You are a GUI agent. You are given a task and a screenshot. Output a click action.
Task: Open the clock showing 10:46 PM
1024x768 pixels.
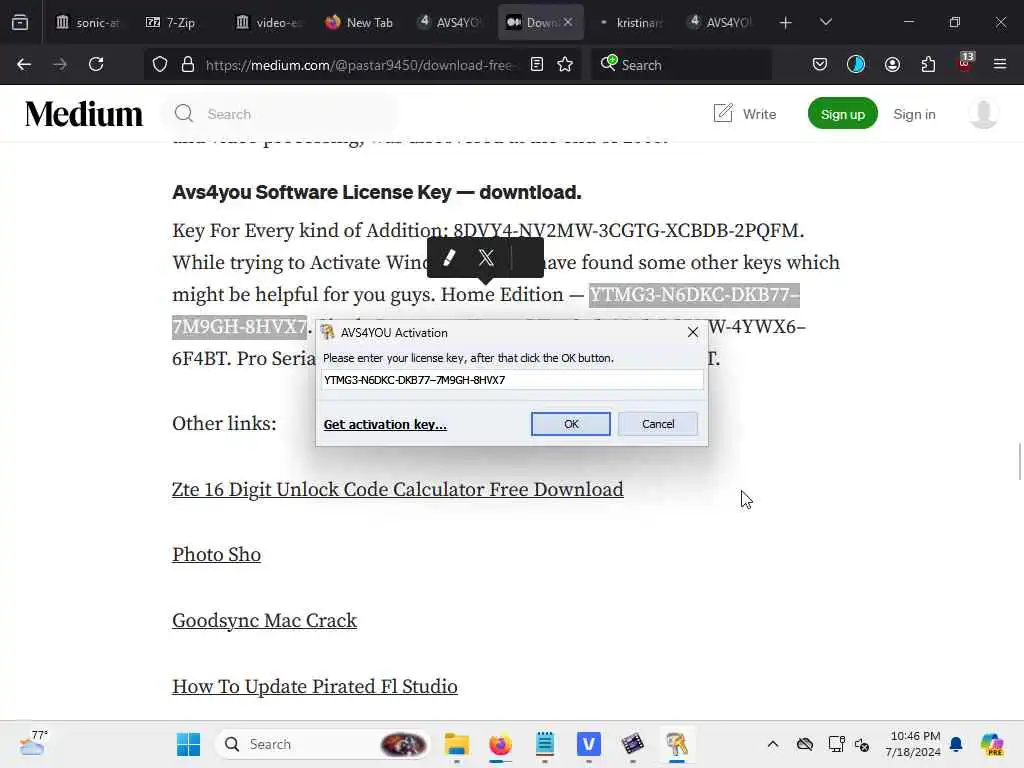coord(913,744)
